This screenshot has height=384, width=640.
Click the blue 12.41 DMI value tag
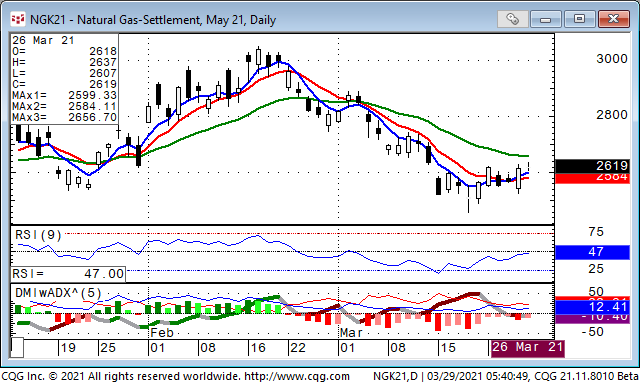592,307
